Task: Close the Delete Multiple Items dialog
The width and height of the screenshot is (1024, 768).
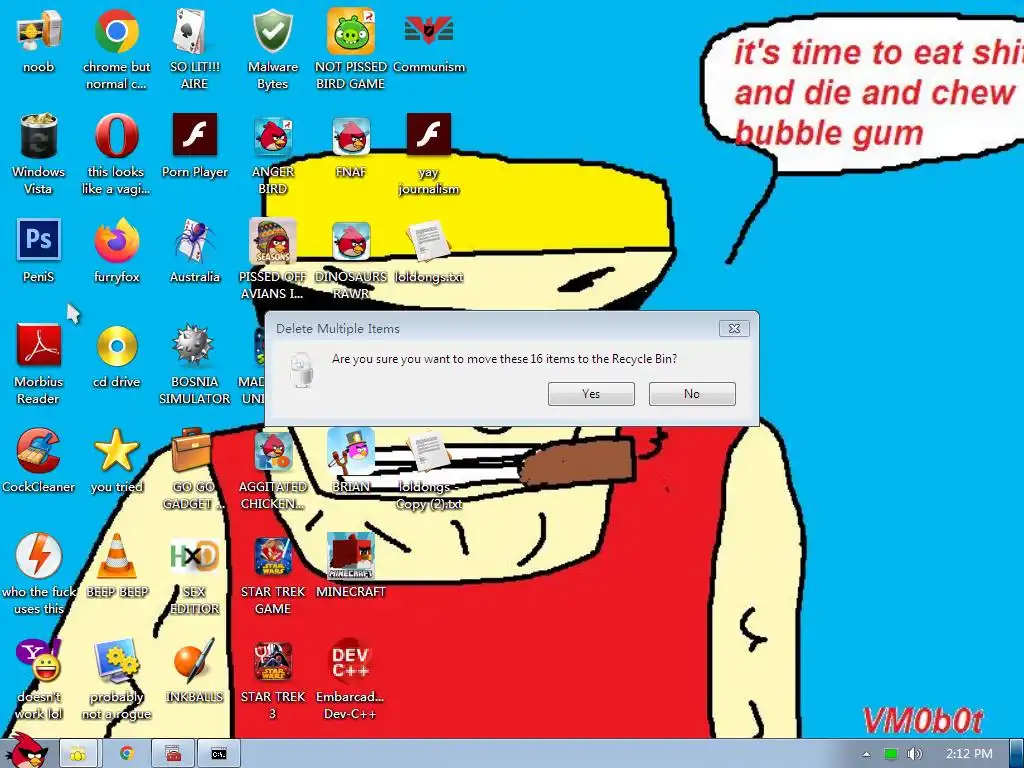Action: pos(734,328)
